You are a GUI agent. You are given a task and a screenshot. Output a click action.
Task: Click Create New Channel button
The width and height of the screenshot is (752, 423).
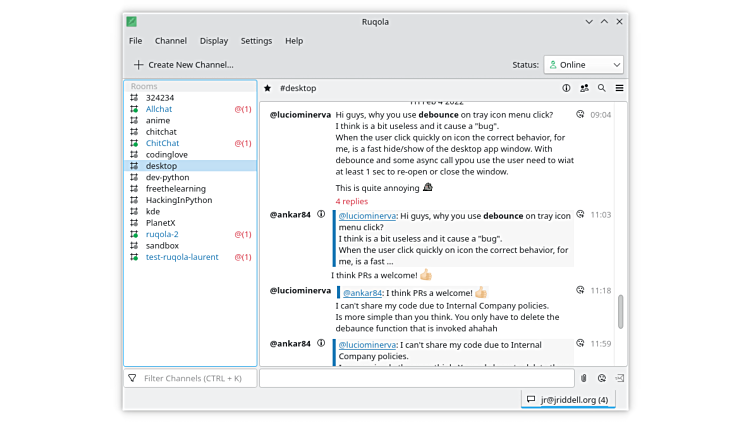183,65
